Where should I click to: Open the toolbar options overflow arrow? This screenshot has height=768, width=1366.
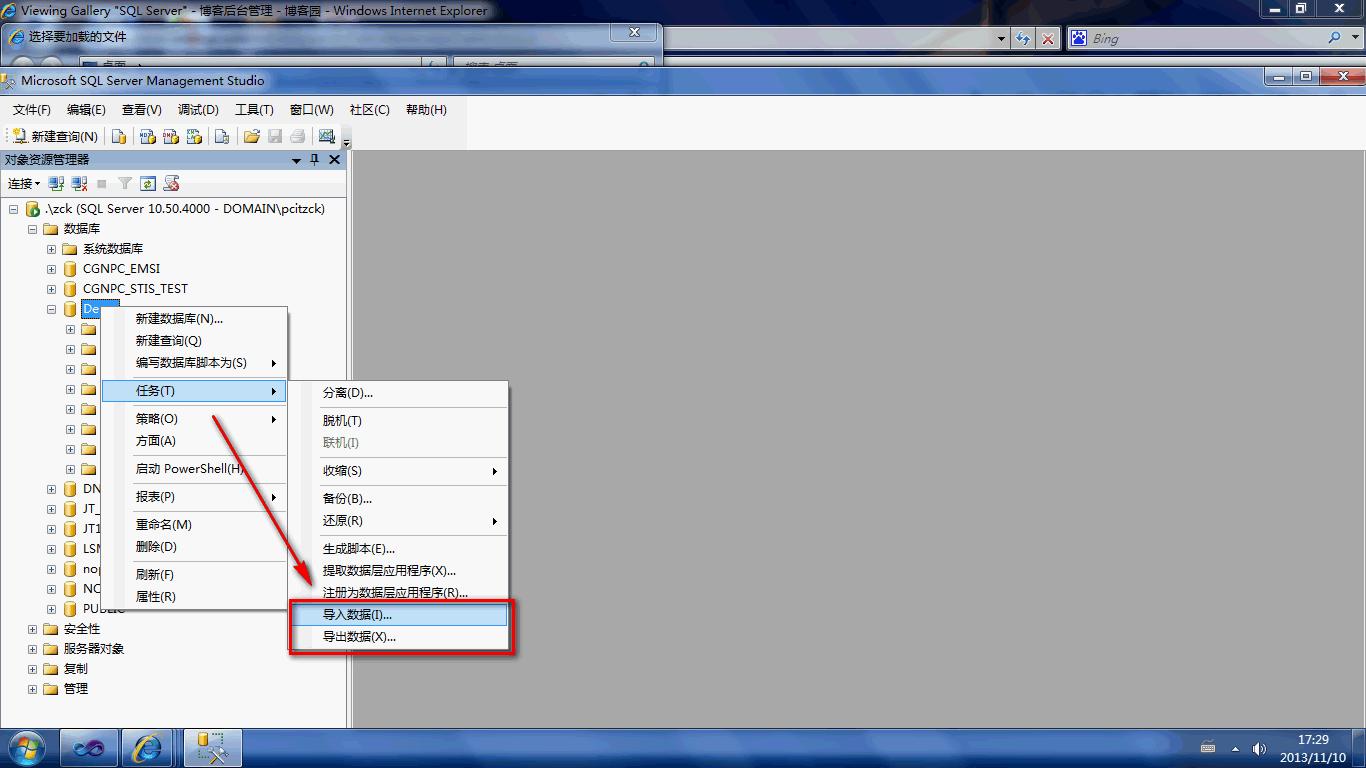pos(346,139)
